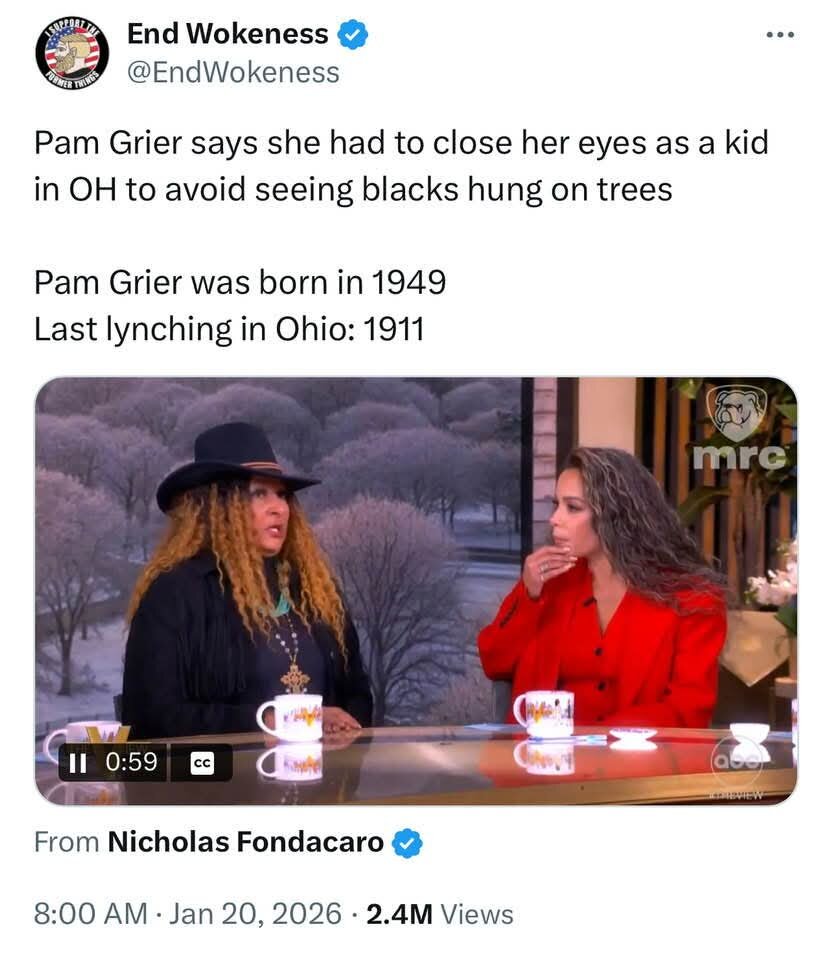Screen dimensions: 831x960
Task: Pause the playing video
Action: [x=77, y=762]
